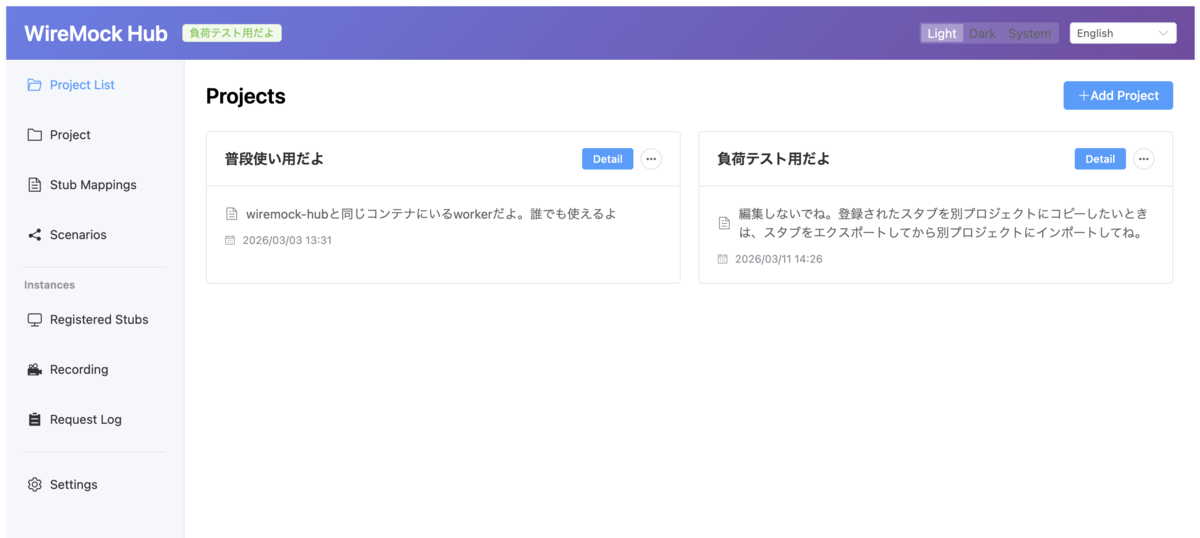Open Request Log page
The height and width of the screenshot is (538, 1200).
tap(95, 420)
